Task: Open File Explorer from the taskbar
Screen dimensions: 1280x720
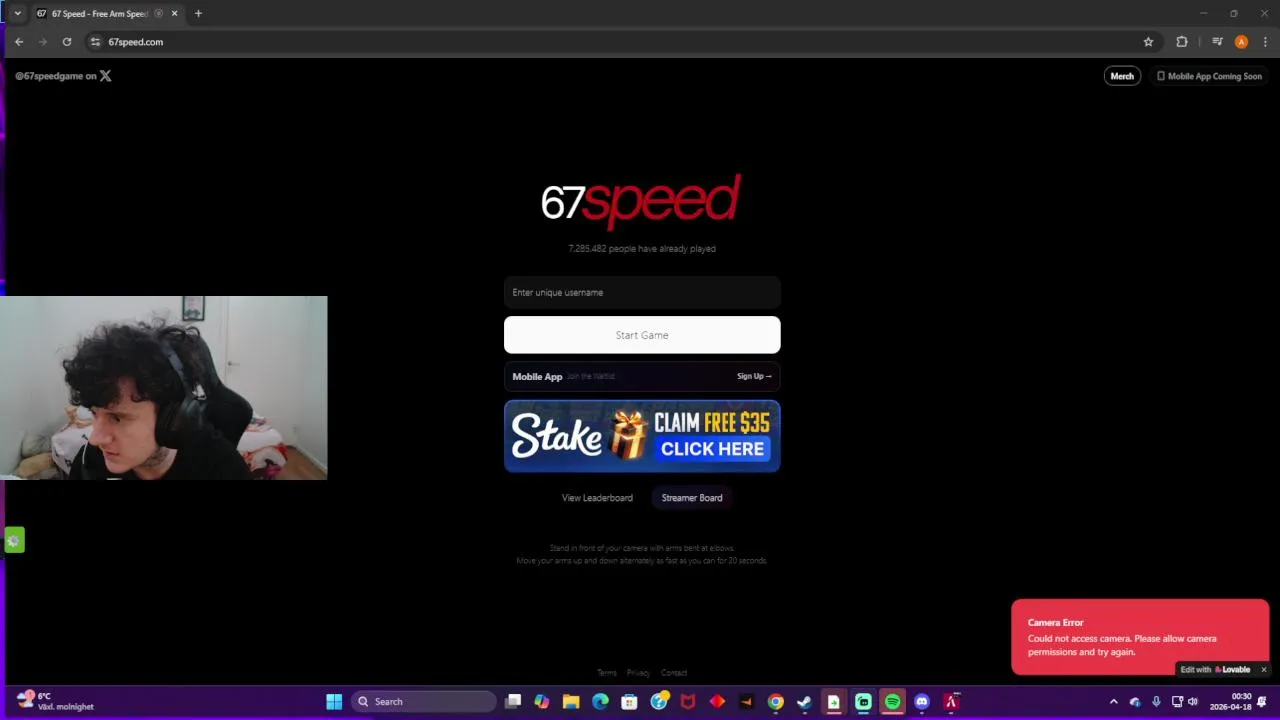Action: click(x=571, y=702)
